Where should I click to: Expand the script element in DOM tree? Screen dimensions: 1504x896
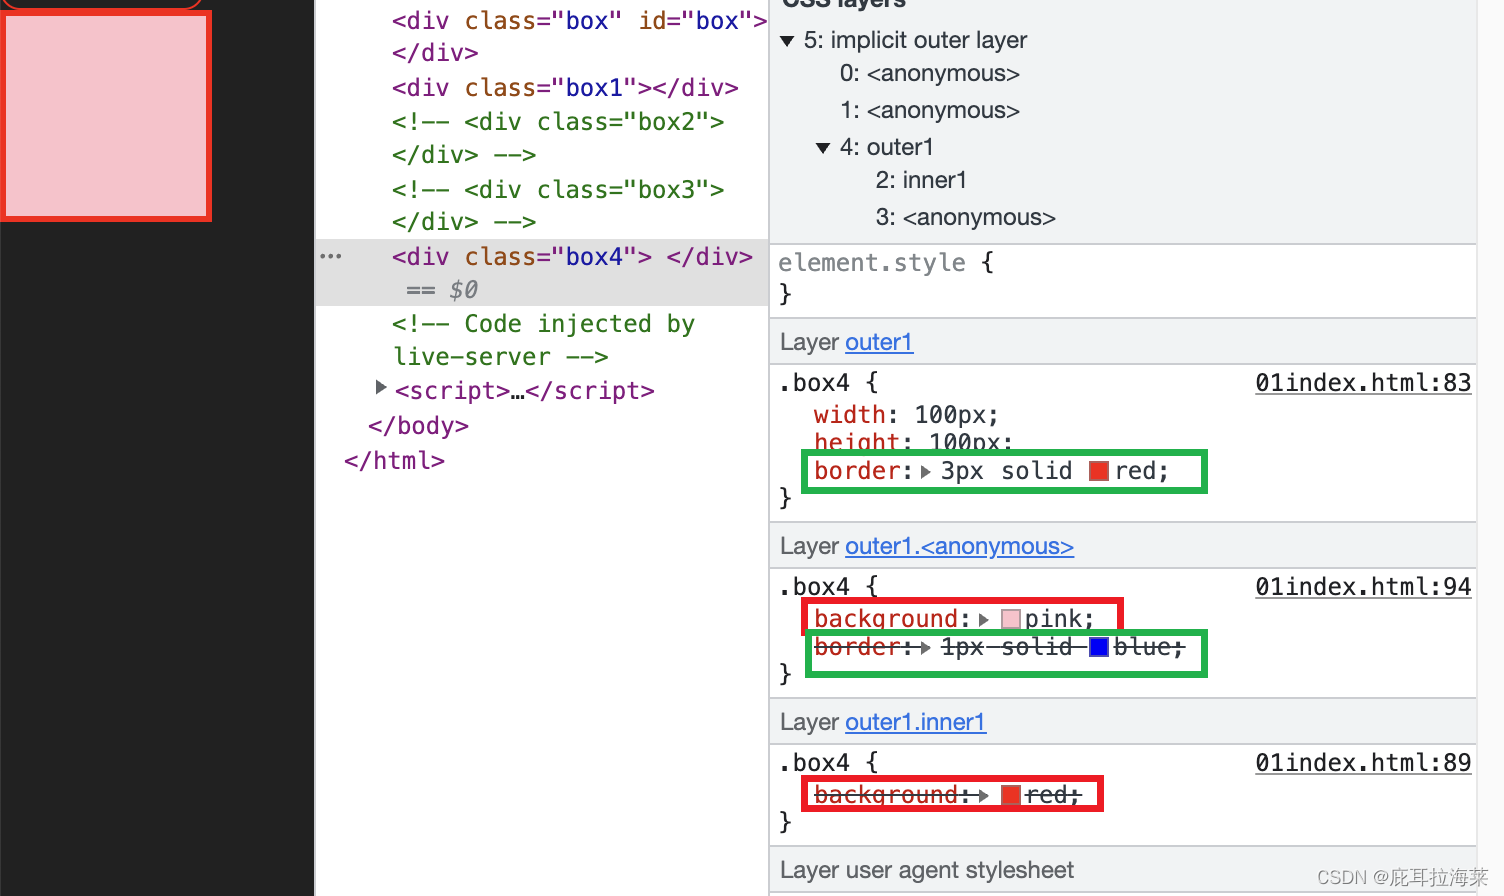coord(381,387)
